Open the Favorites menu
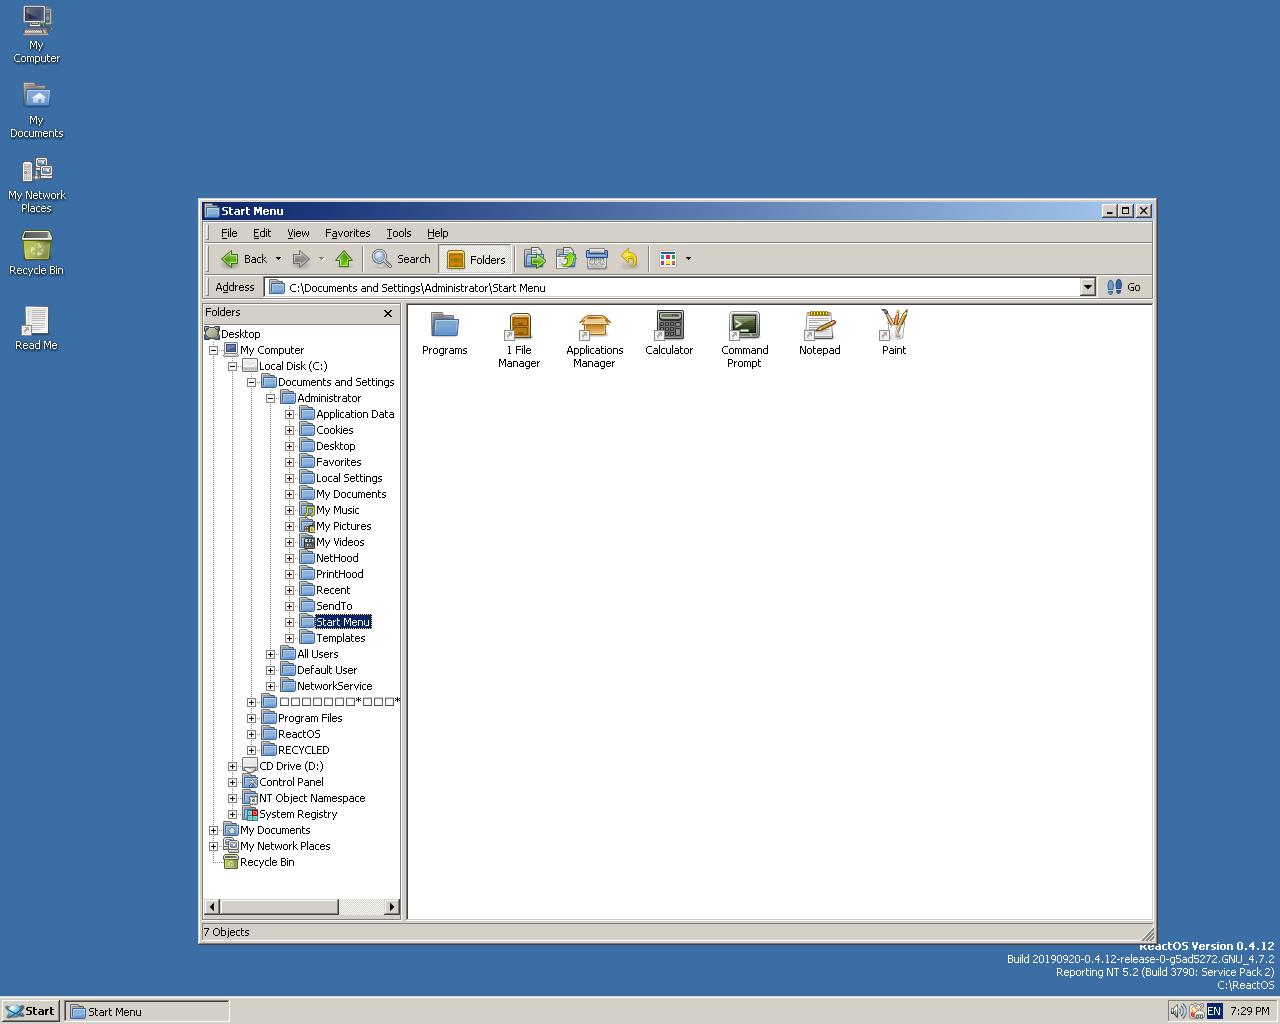 tap(347, 233)
